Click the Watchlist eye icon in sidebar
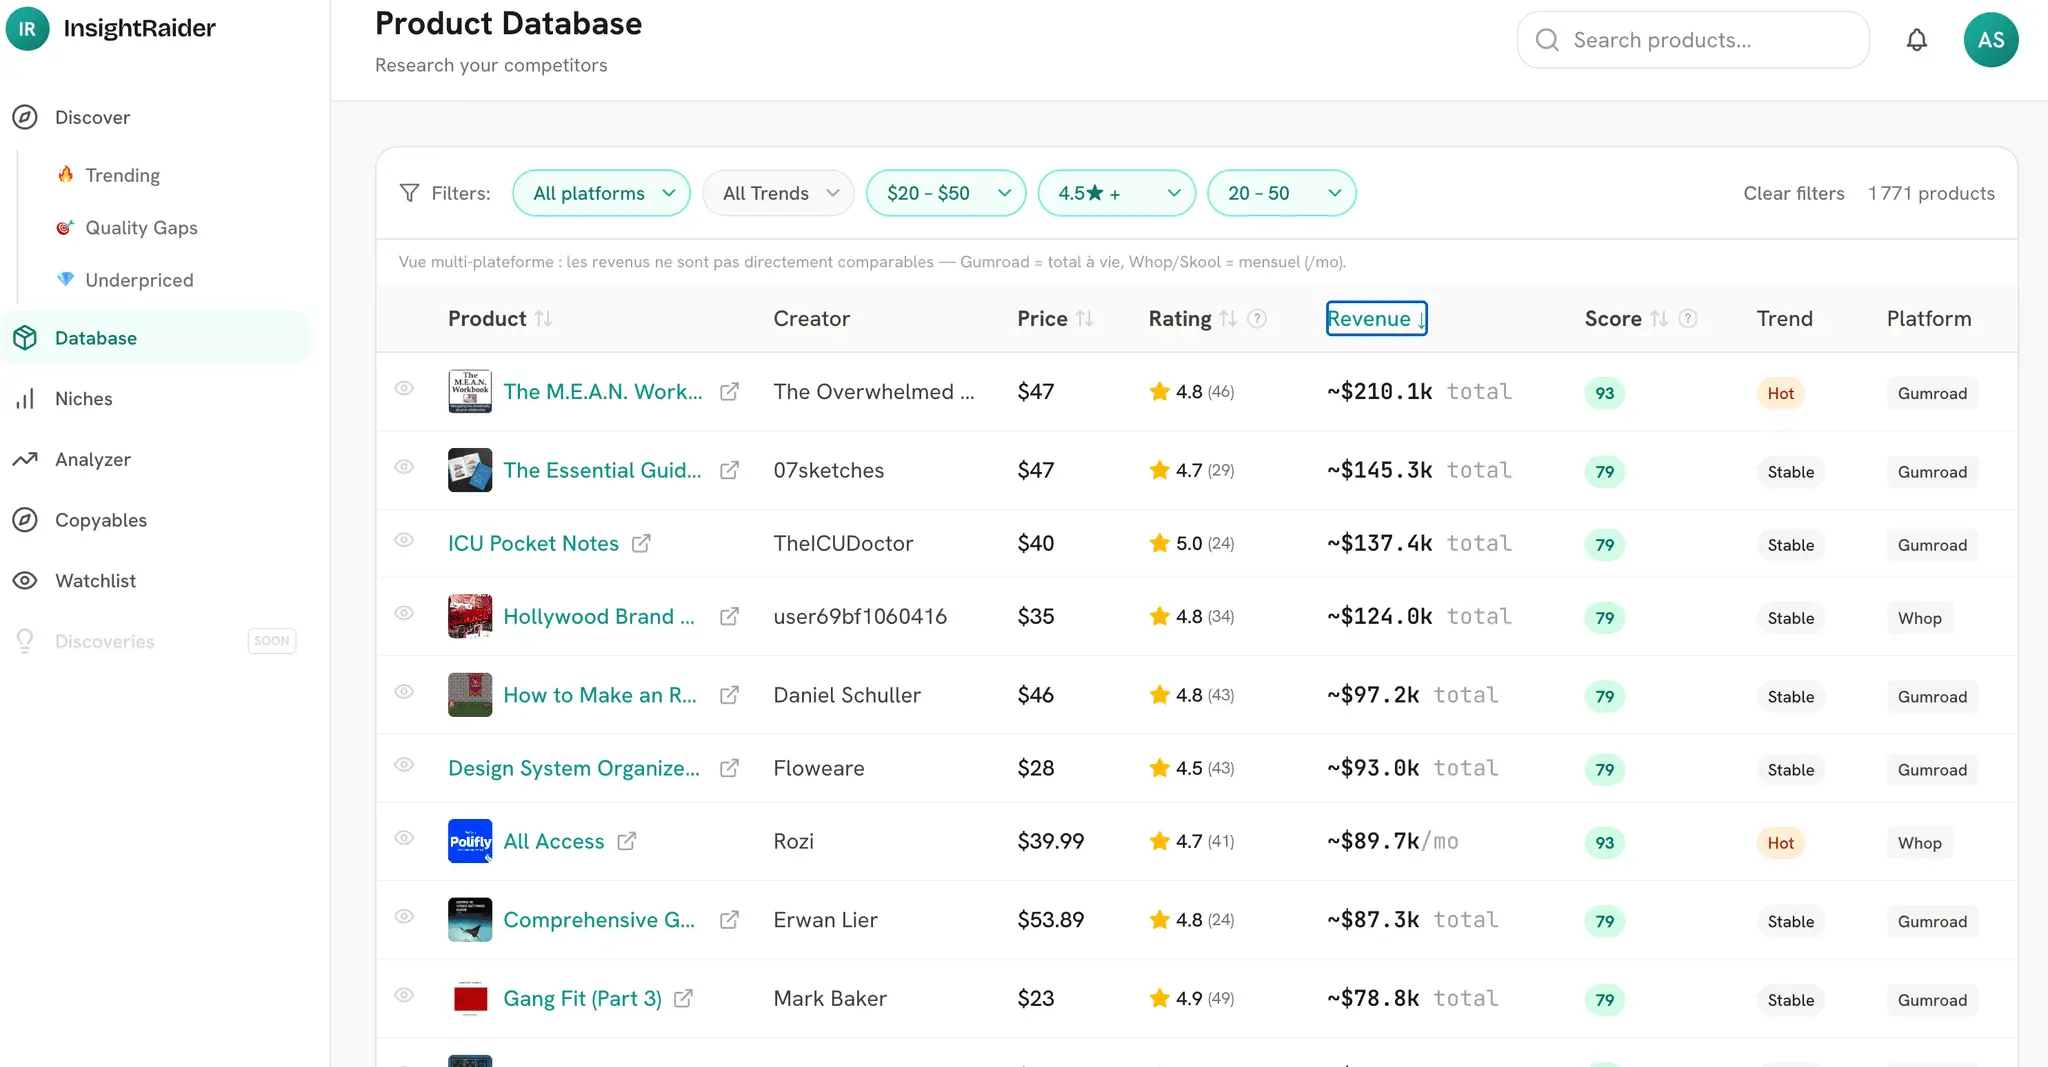 pyautogui.click(x=25, y=581)
